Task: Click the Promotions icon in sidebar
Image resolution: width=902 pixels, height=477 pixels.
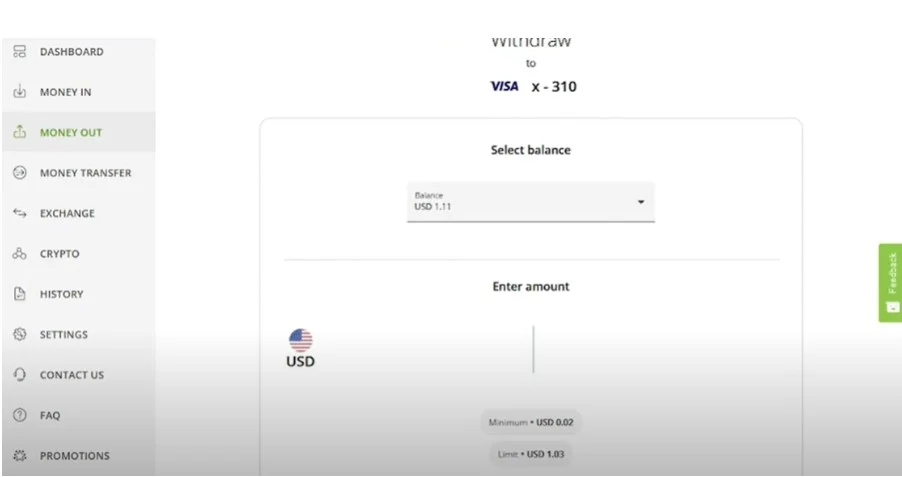Action: pos(19,456)
